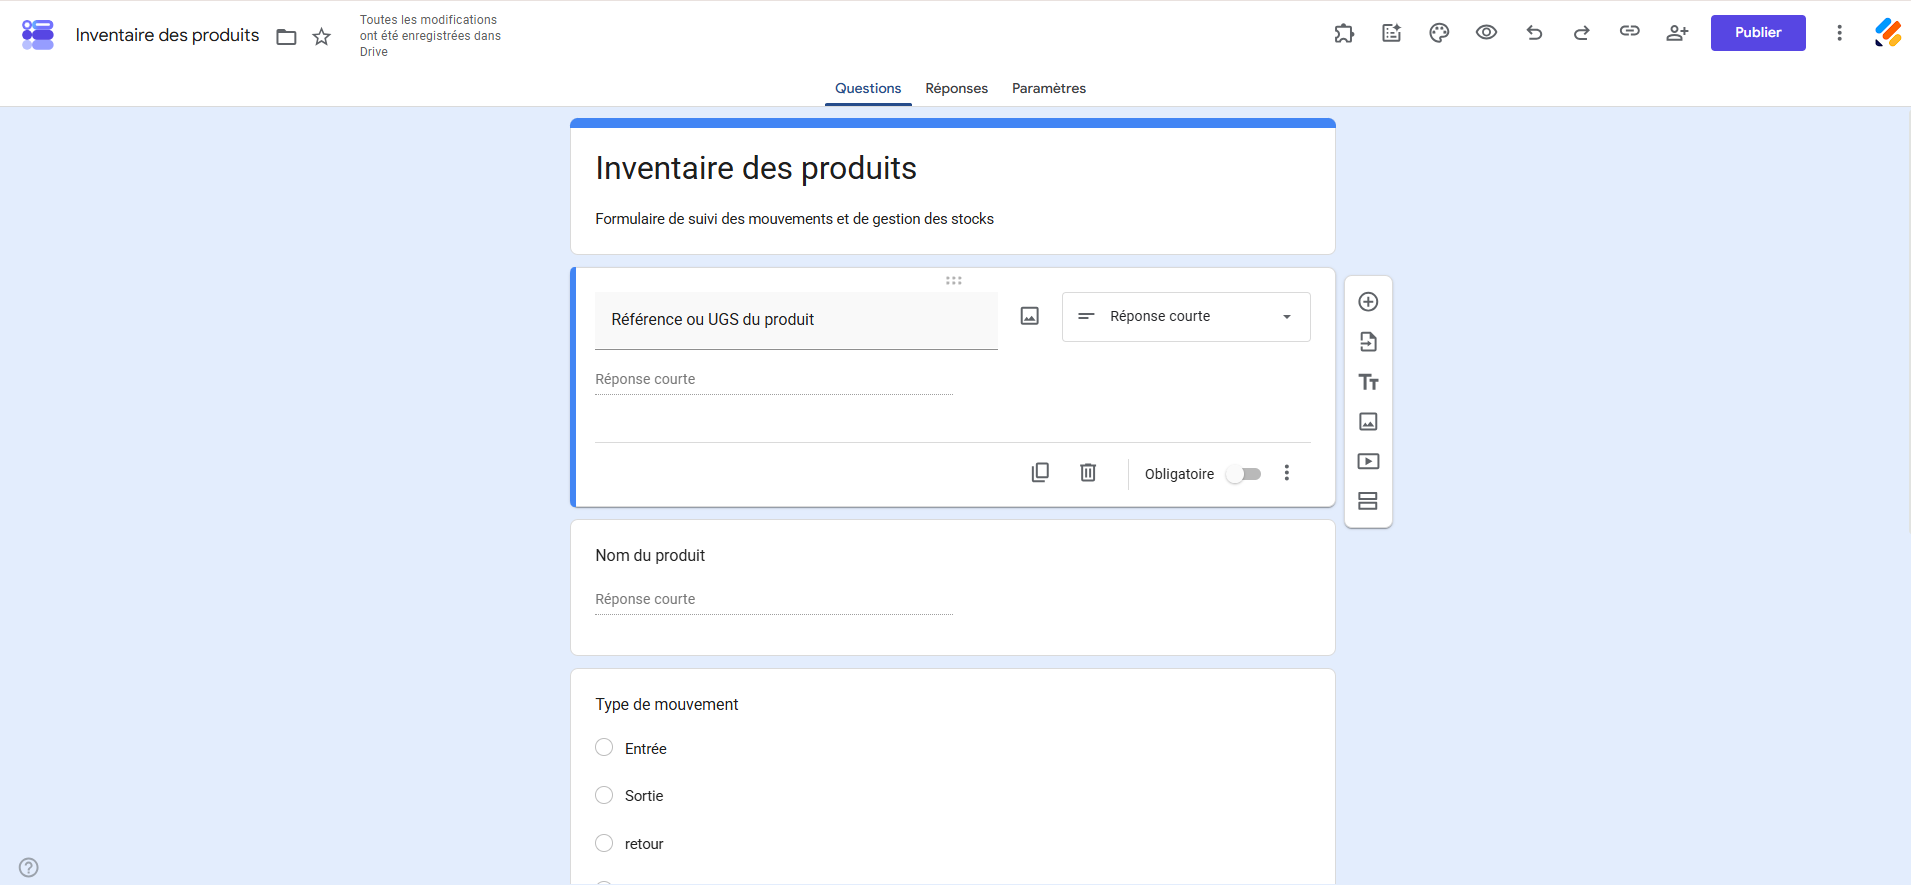This screenshot has height=885, width=1911.
Task: Add an image from side toolbar
Action: 1368,422
